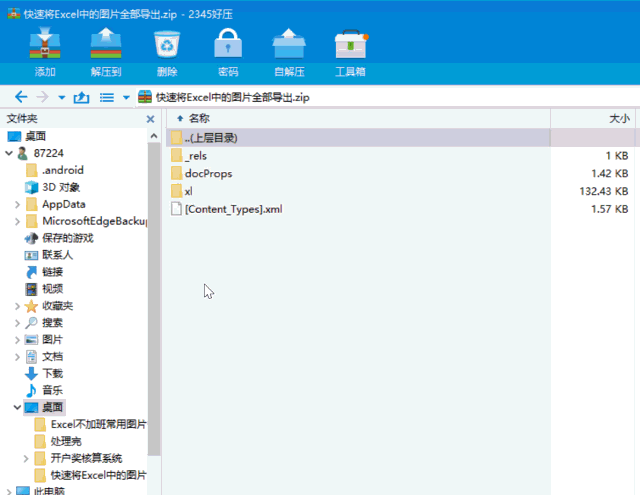Collapse the 87224 user node
The height and width of the screenshot is (495, 640).
pos(9,153)
